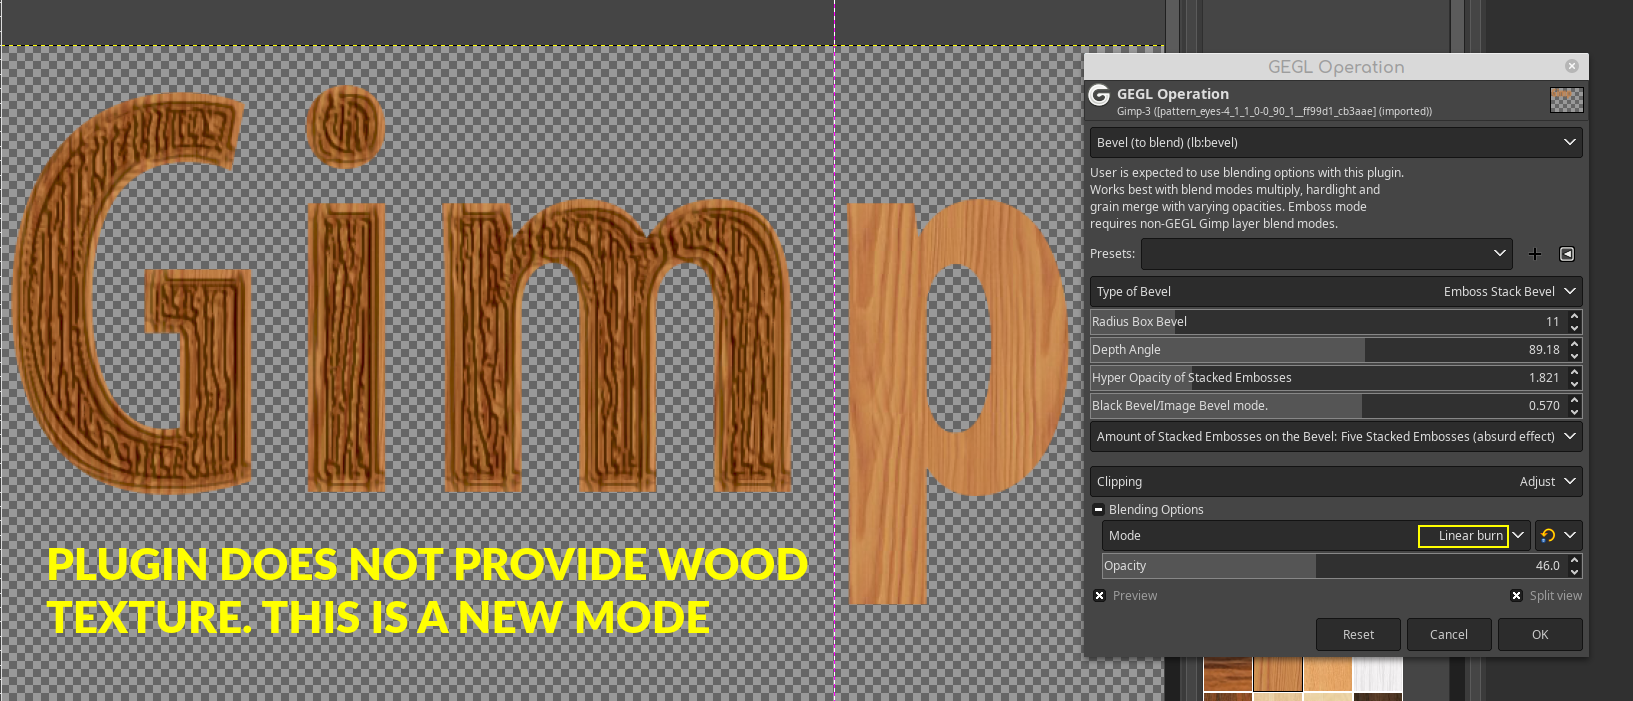Decrease Hyper Opacity value with down arrow
The height and width of the screenshot is (701, 1633).
point(1574,384)
